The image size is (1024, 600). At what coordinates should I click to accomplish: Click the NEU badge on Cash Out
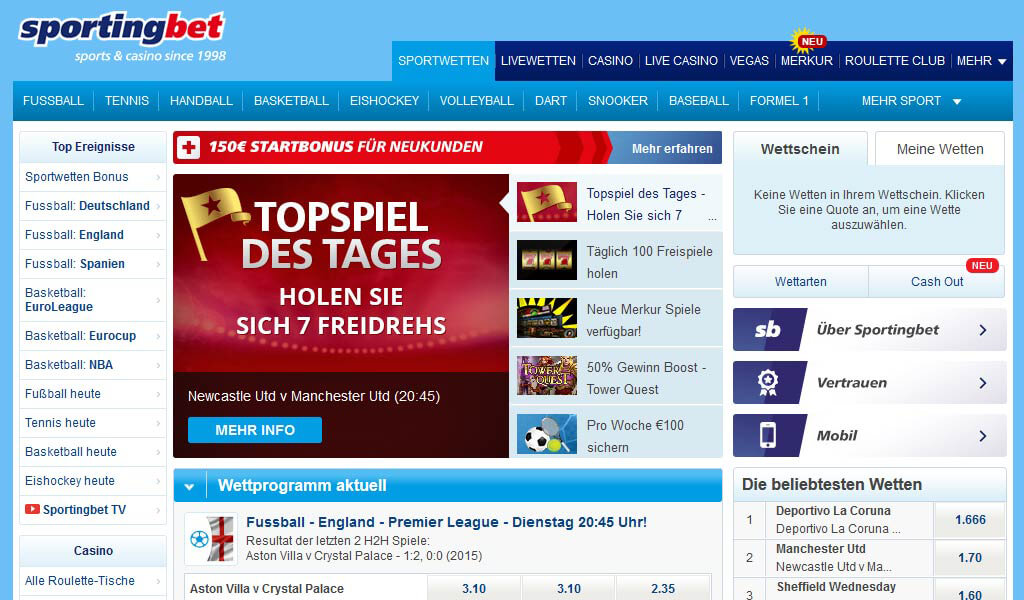pos(982,266)
